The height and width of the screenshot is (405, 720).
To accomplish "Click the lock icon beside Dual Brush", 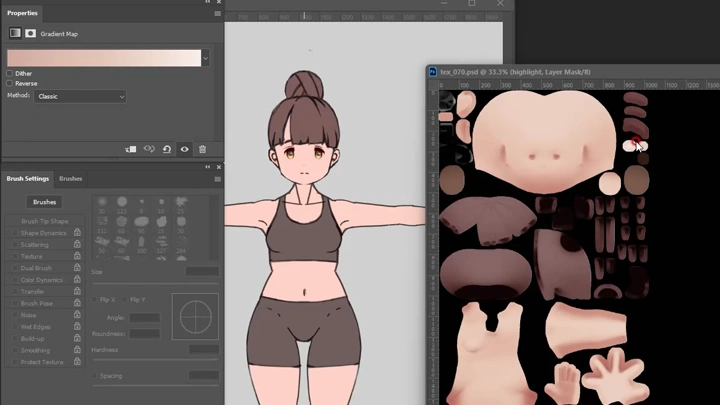I will [77, 268].
